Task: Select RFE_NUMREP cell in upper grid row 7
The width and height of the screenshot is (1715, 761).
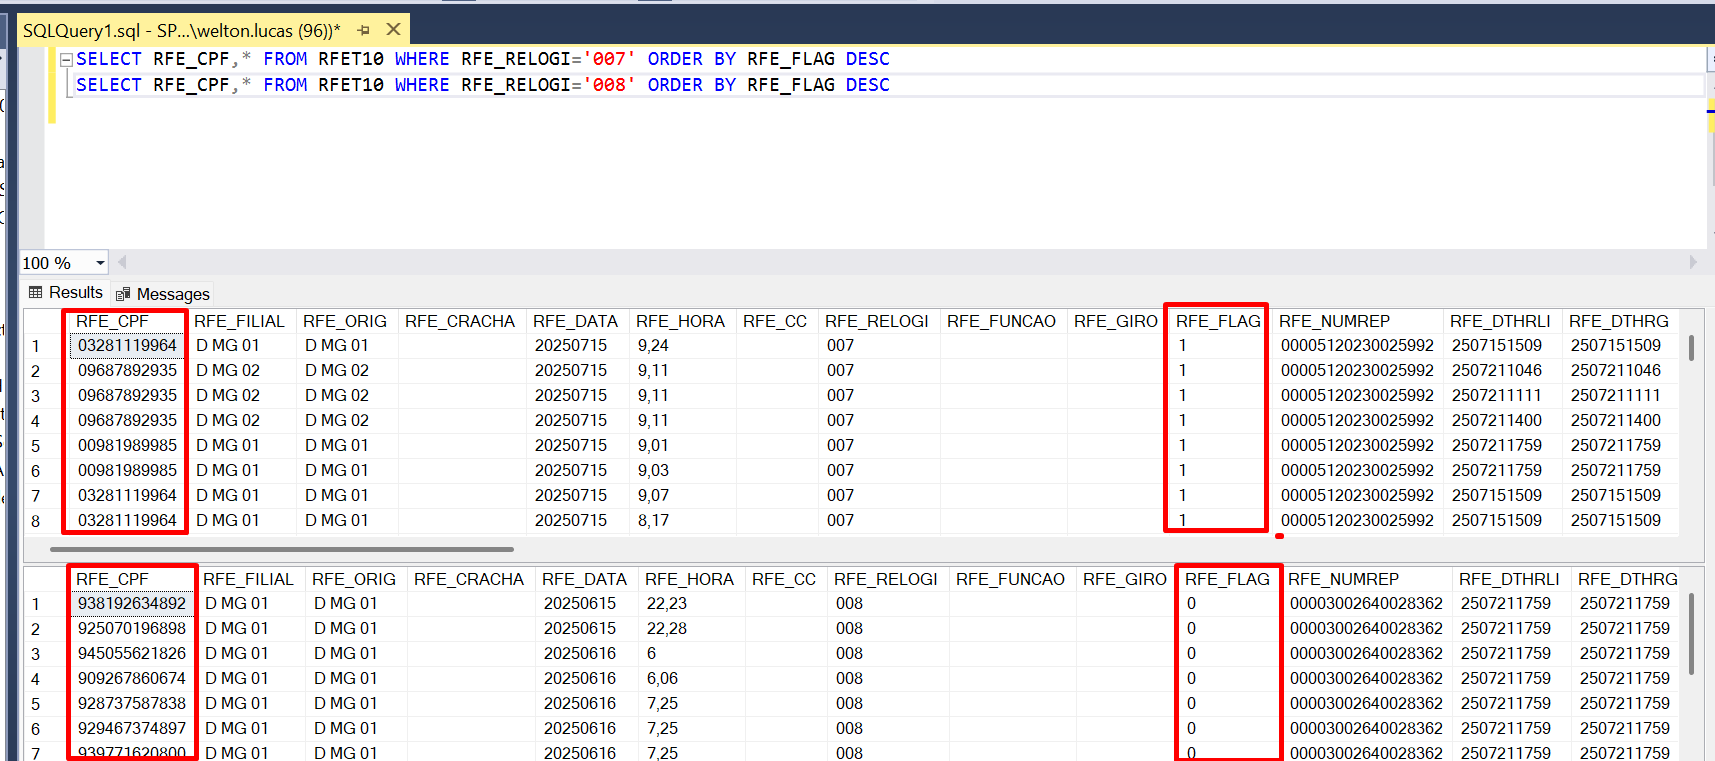Action: (1357, 495)
